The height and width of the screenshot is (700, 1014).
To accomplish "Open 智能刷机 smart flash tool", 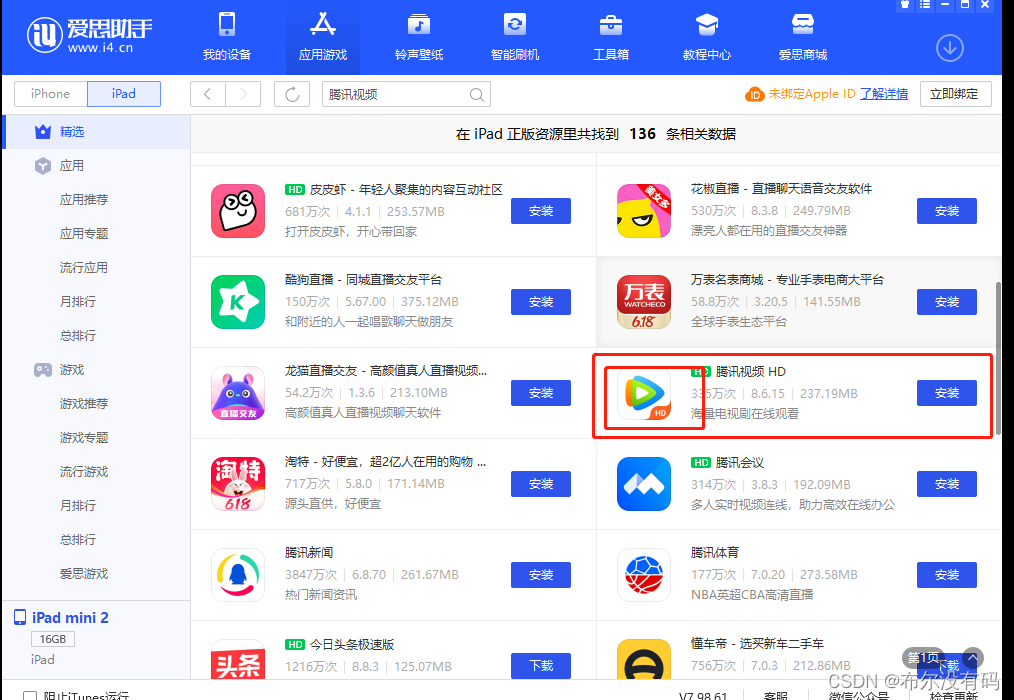I will point(515,36).
